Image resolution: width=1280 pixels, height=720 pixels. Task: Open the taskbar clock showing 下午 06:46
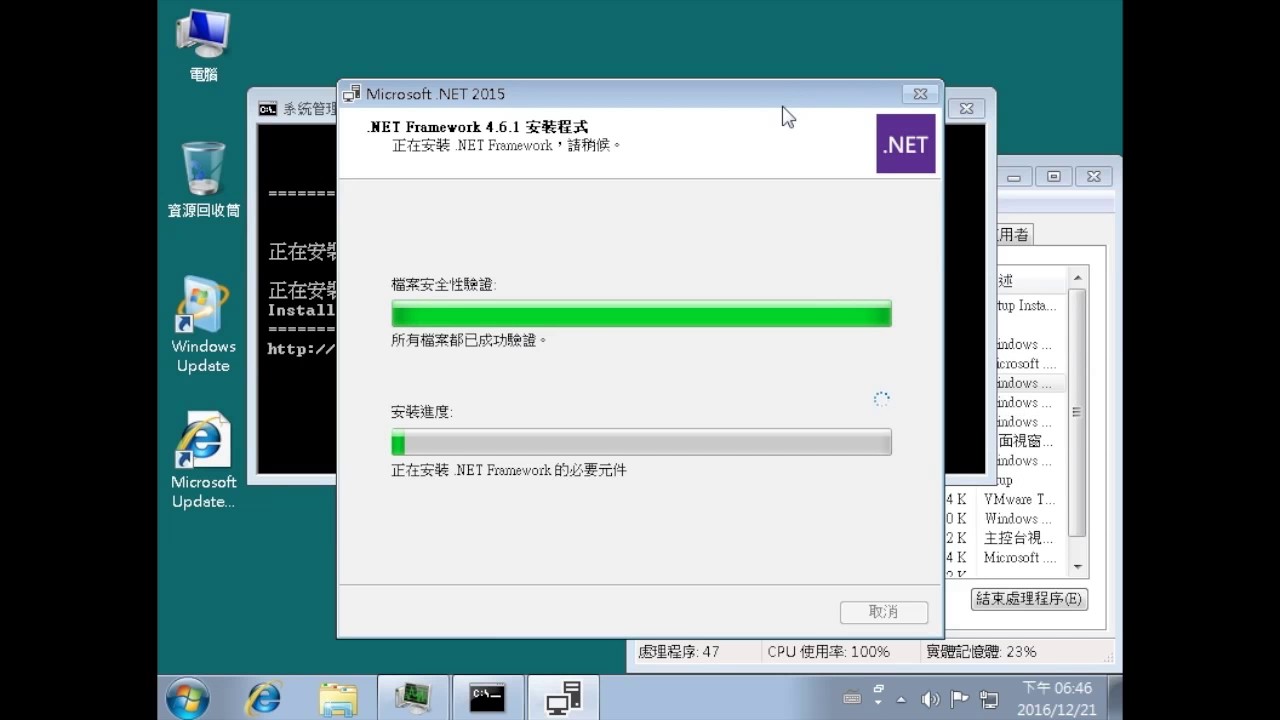coord(1056,699)
